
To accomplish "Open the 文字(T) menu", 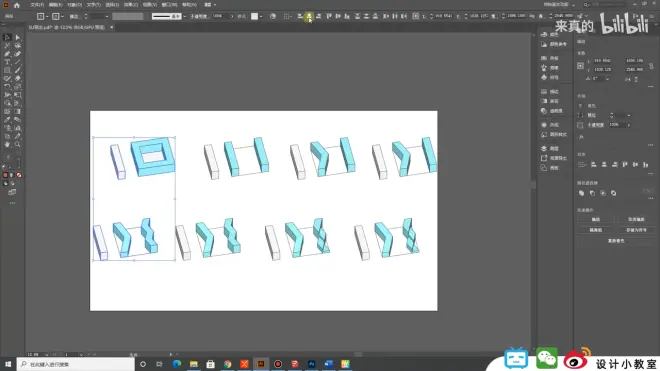I will (x=93, y=5).
